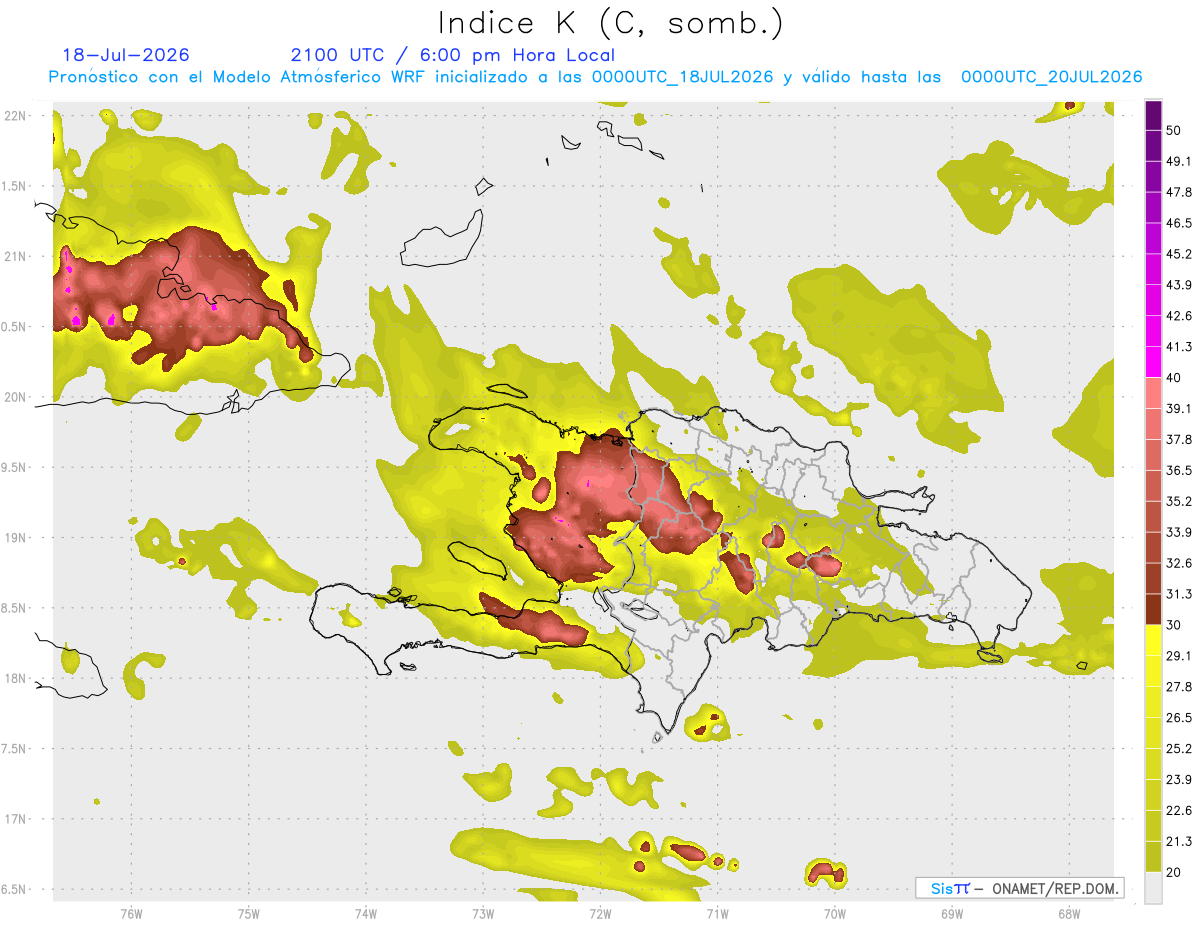
Task: Click the map title 'Indice K (C, somb.)'
Action: [x=610, y=24]
